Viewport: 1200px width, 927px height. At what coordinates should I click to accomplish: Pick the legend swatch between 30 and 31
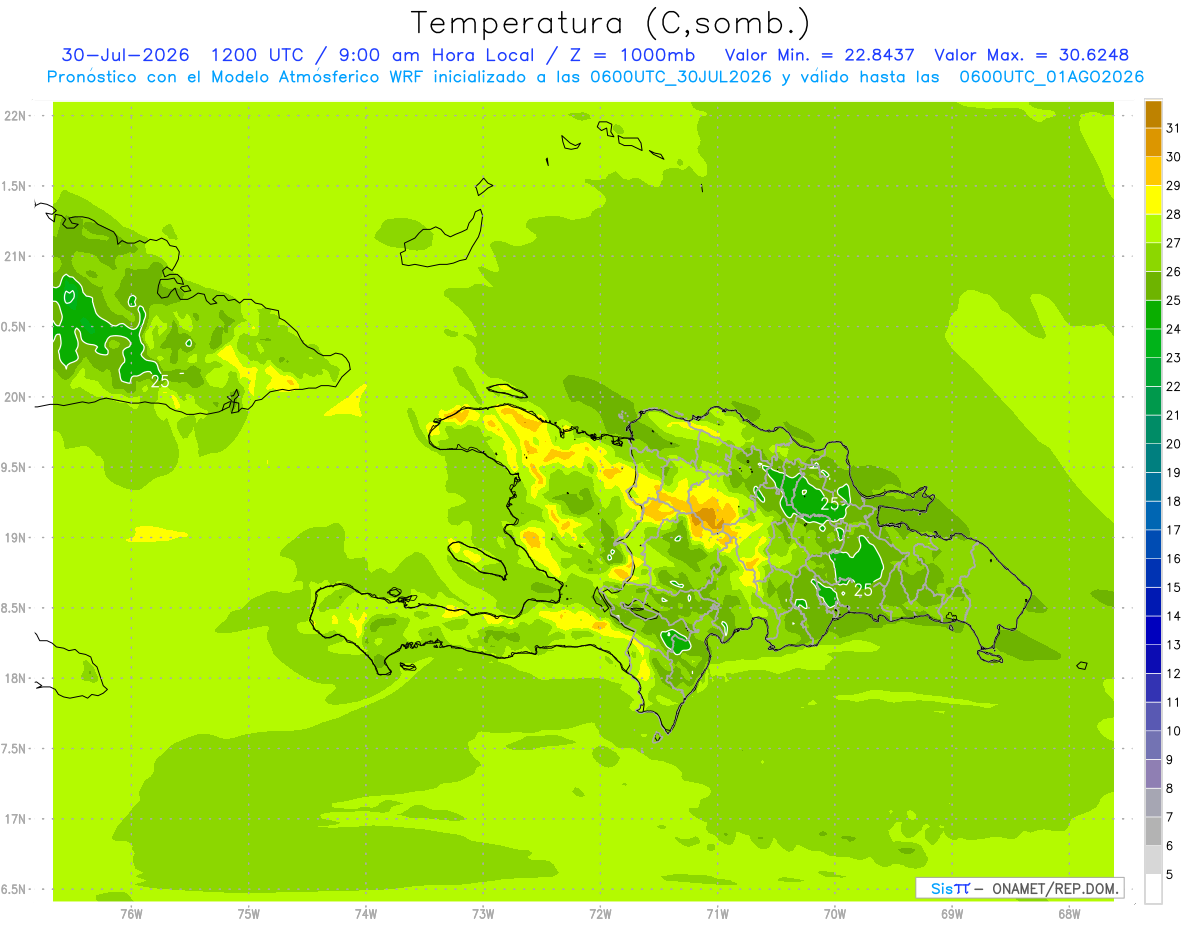[x=1153, y=142]
